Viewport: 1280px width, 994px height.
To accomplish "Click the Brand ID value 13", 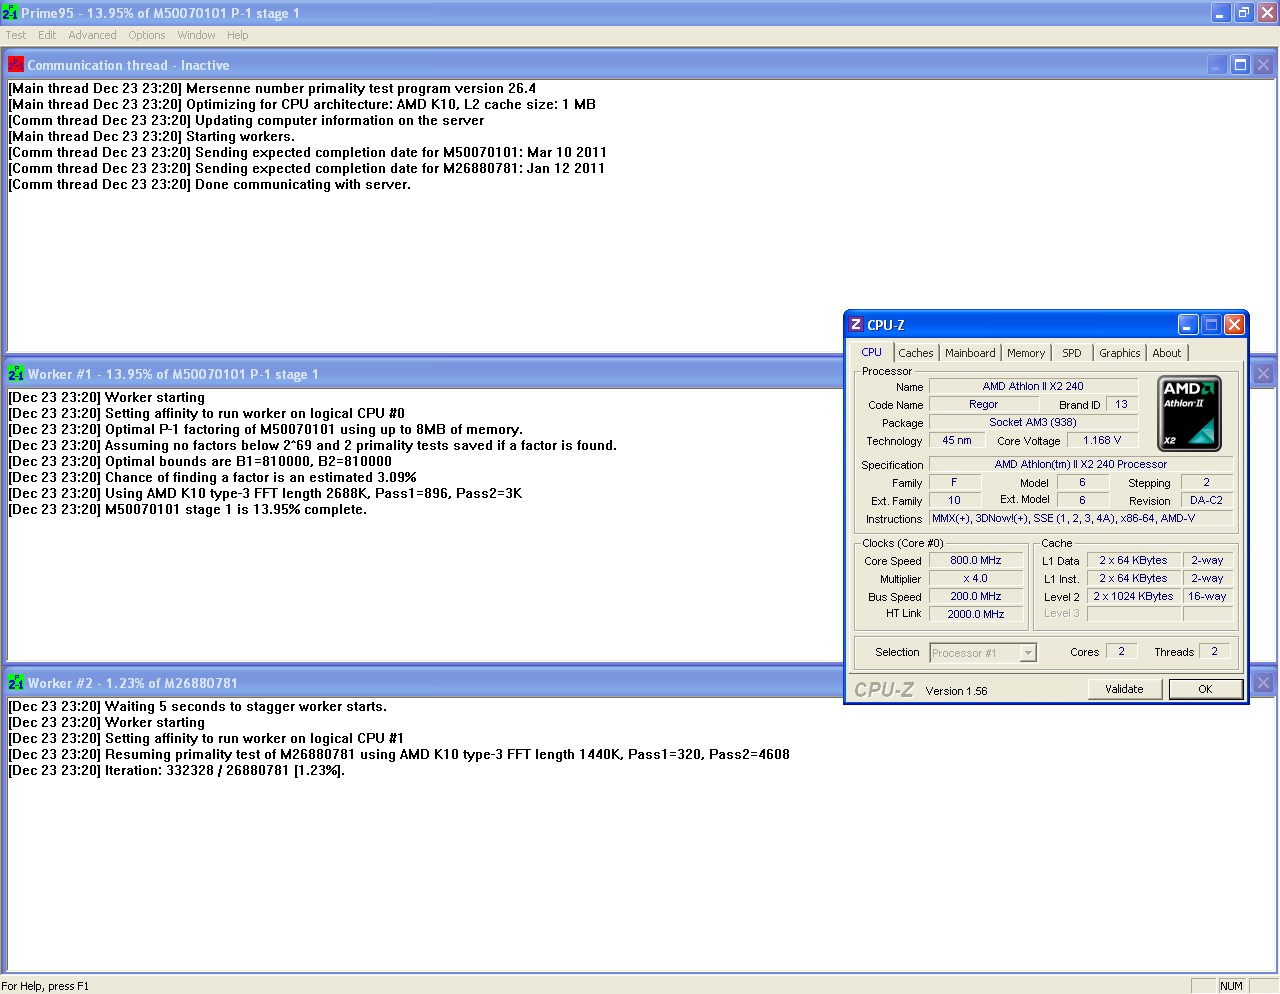I will (1121, 405).
